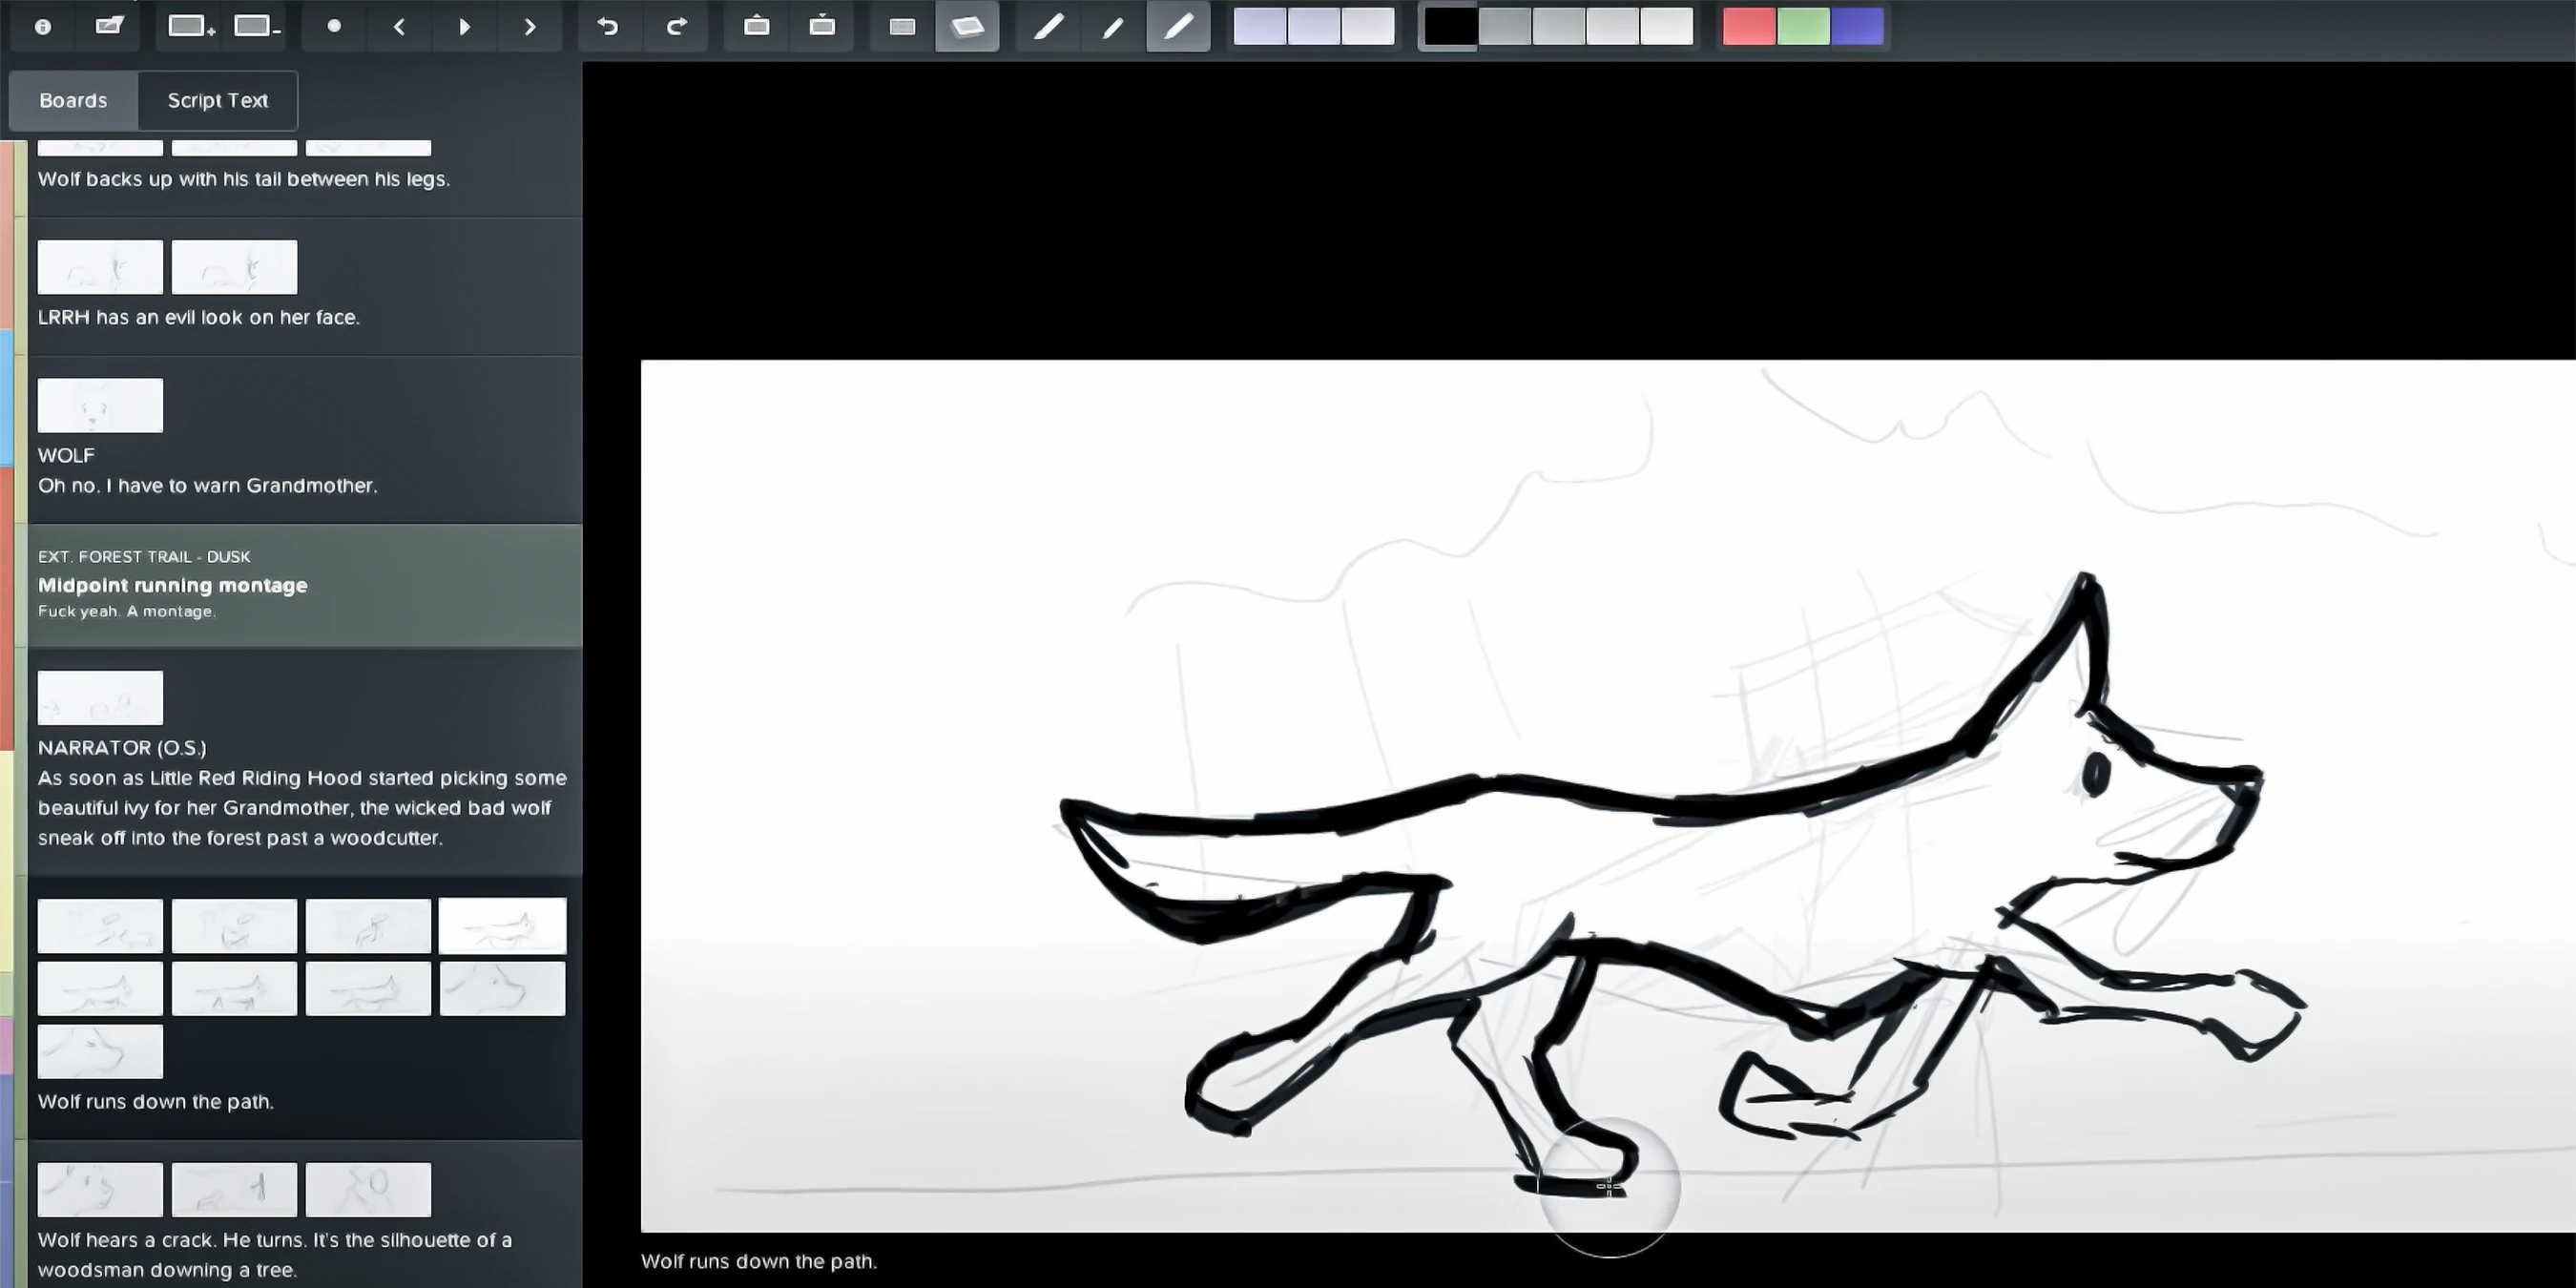Image resolution: width=2576 pixels, height=1288 pixels.
Task: Click 'Wolf backs up with his tail' text
Action: point(244,179)
